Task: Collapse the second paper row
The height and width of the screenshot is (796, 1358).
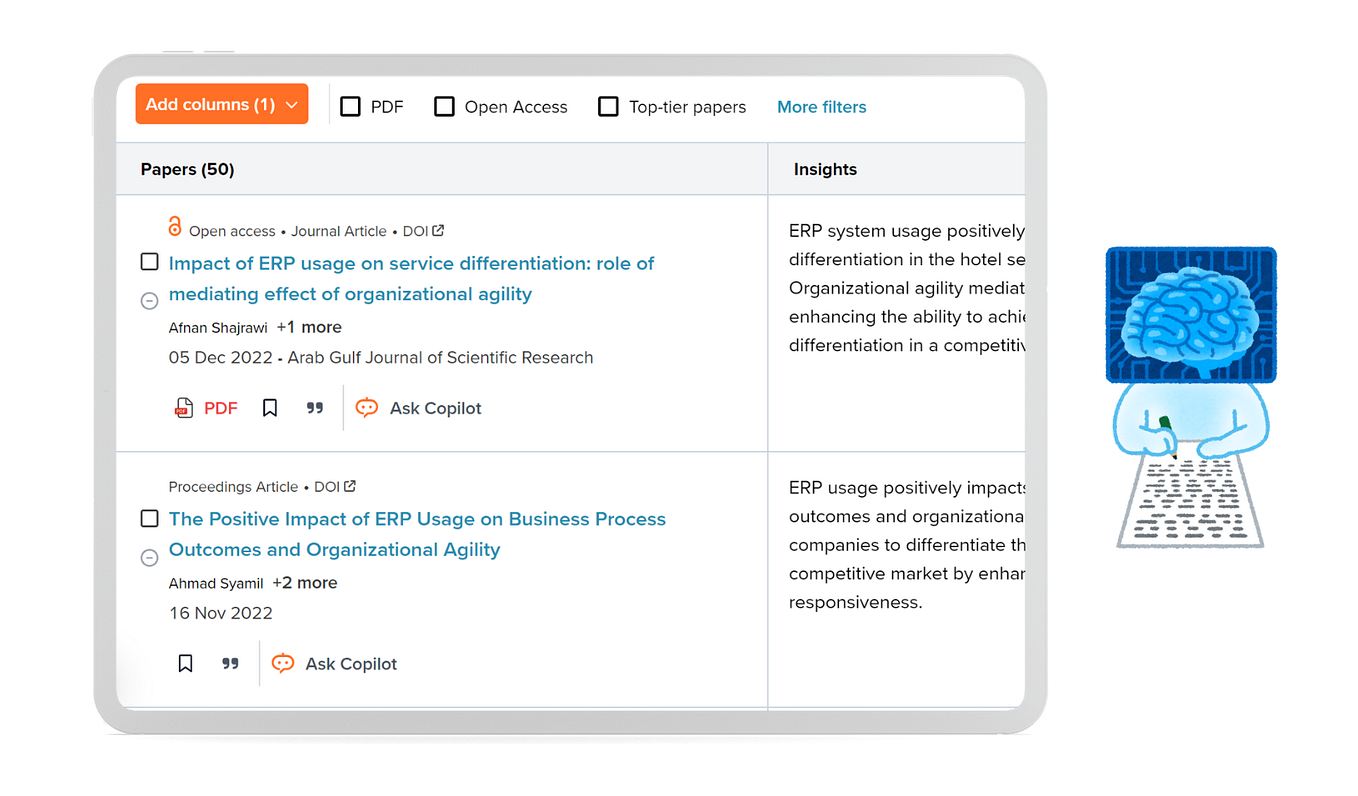Action: (149, 557)
